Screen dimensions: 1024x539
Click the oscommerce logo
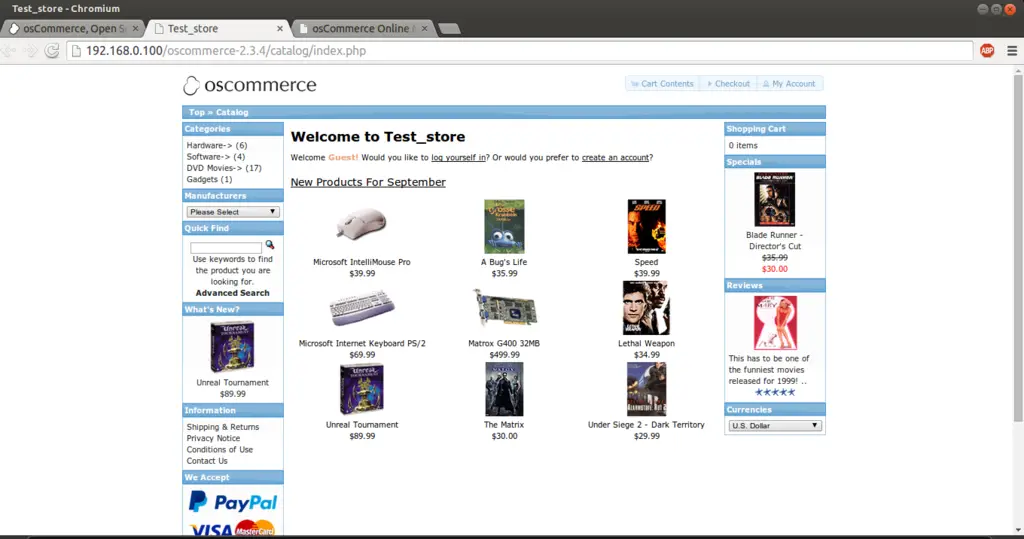pos(249,85)
